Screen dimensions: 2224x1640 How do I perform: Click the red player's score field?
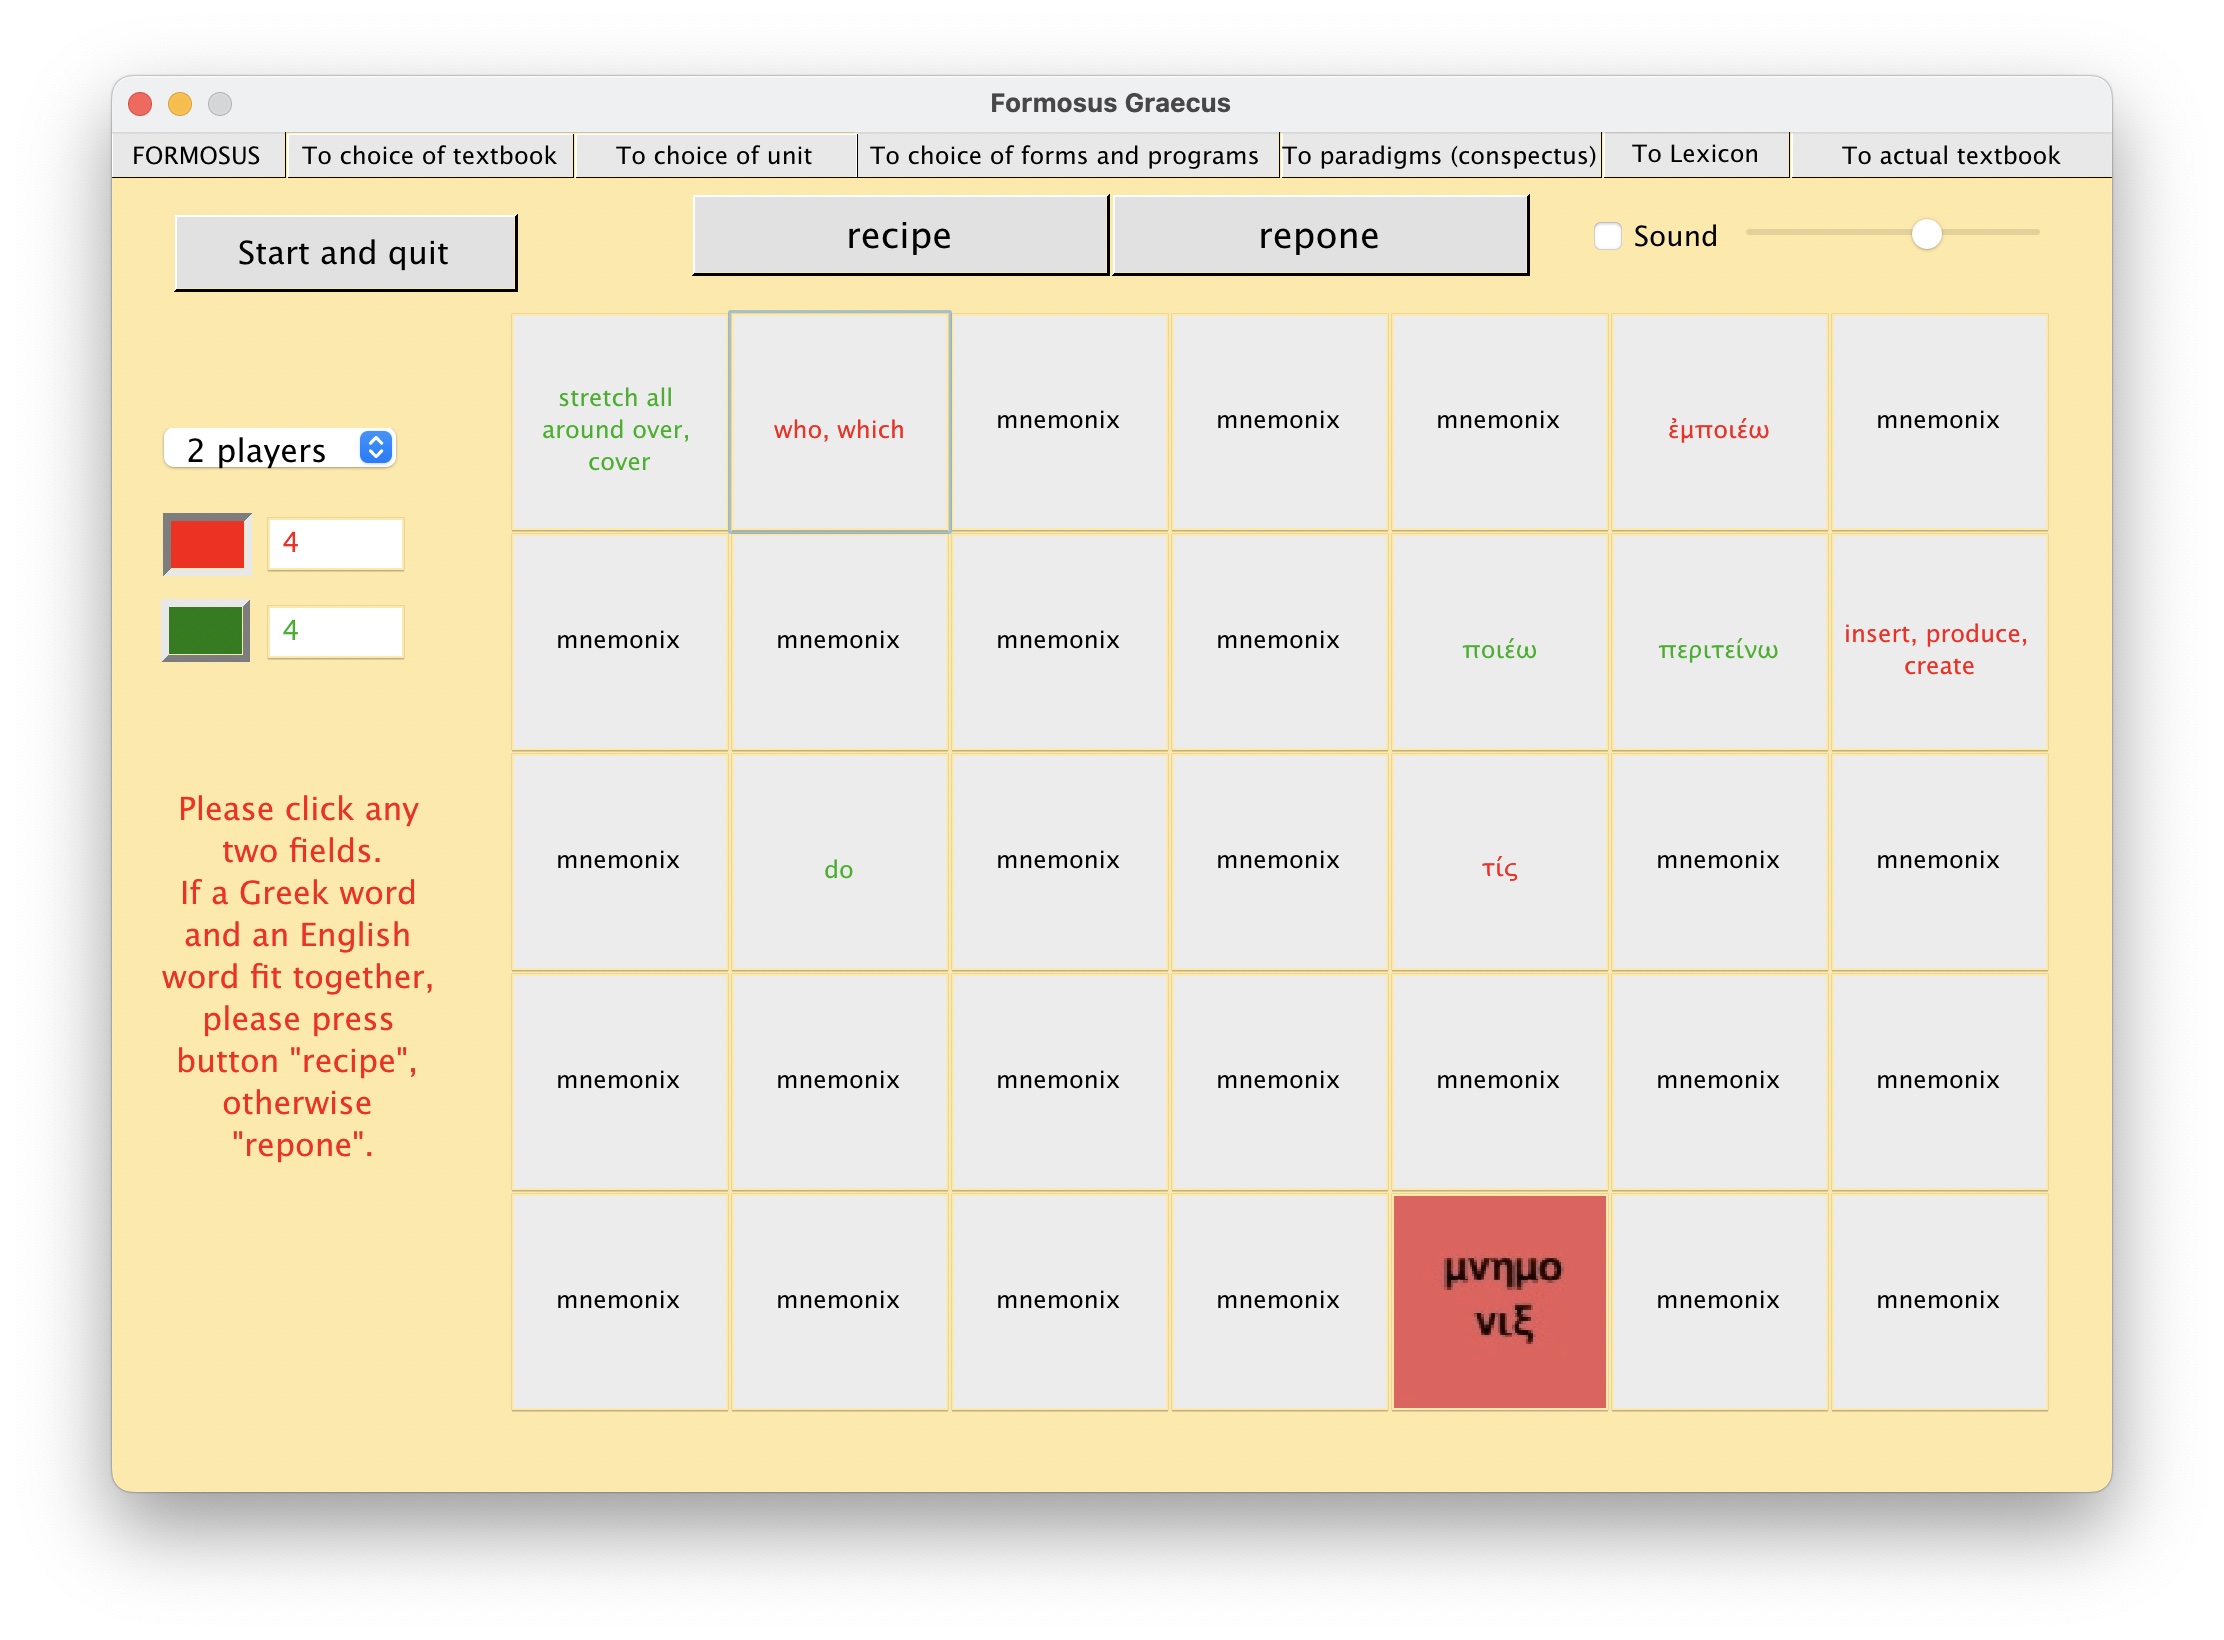[336, 544]
